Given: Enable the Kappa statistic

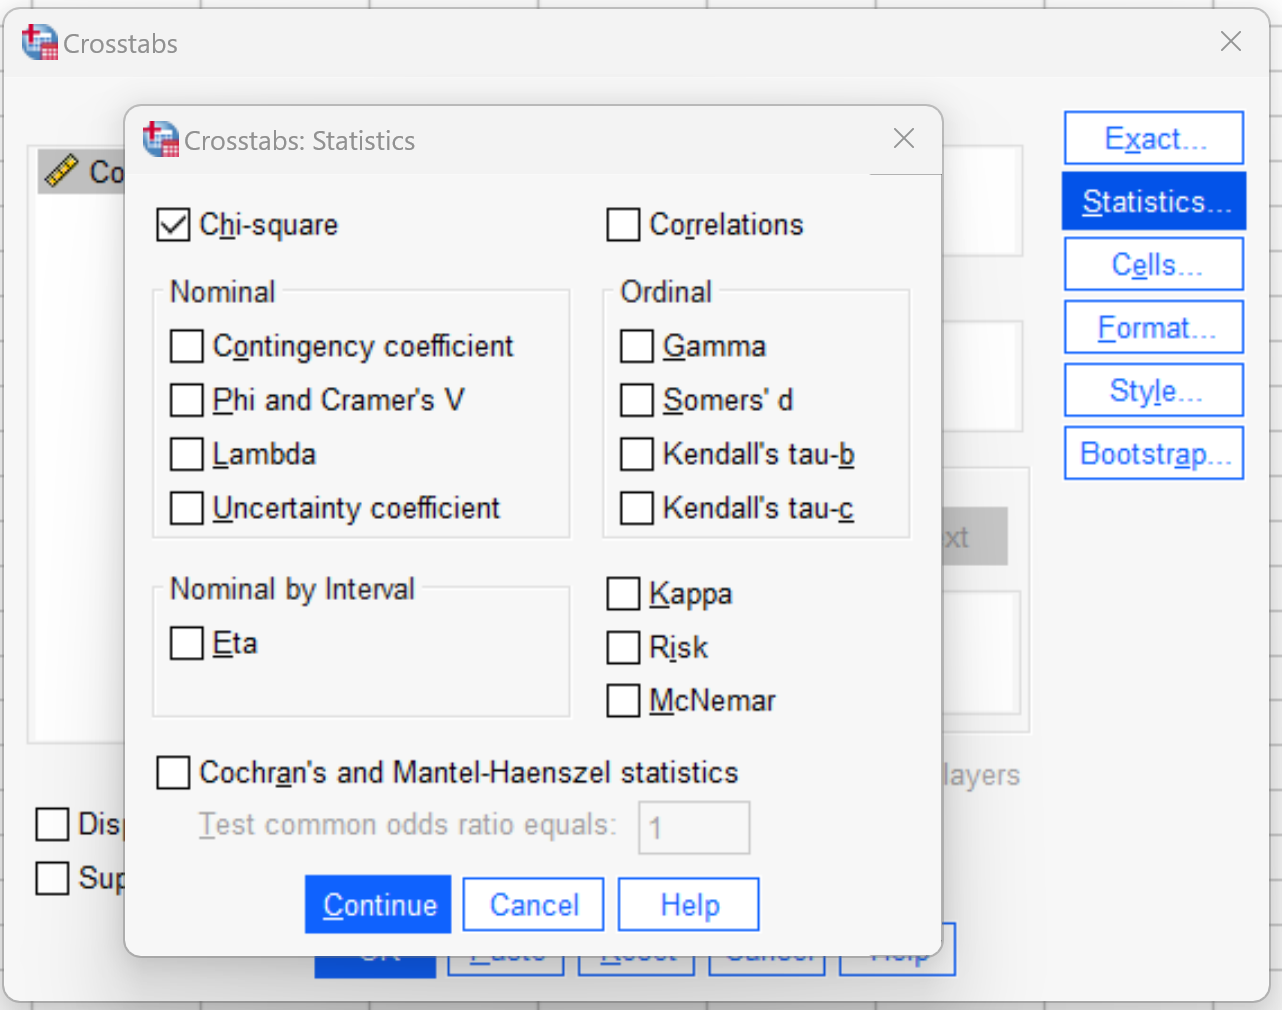Looking at the screenshot, I should [x=623, y=593].
